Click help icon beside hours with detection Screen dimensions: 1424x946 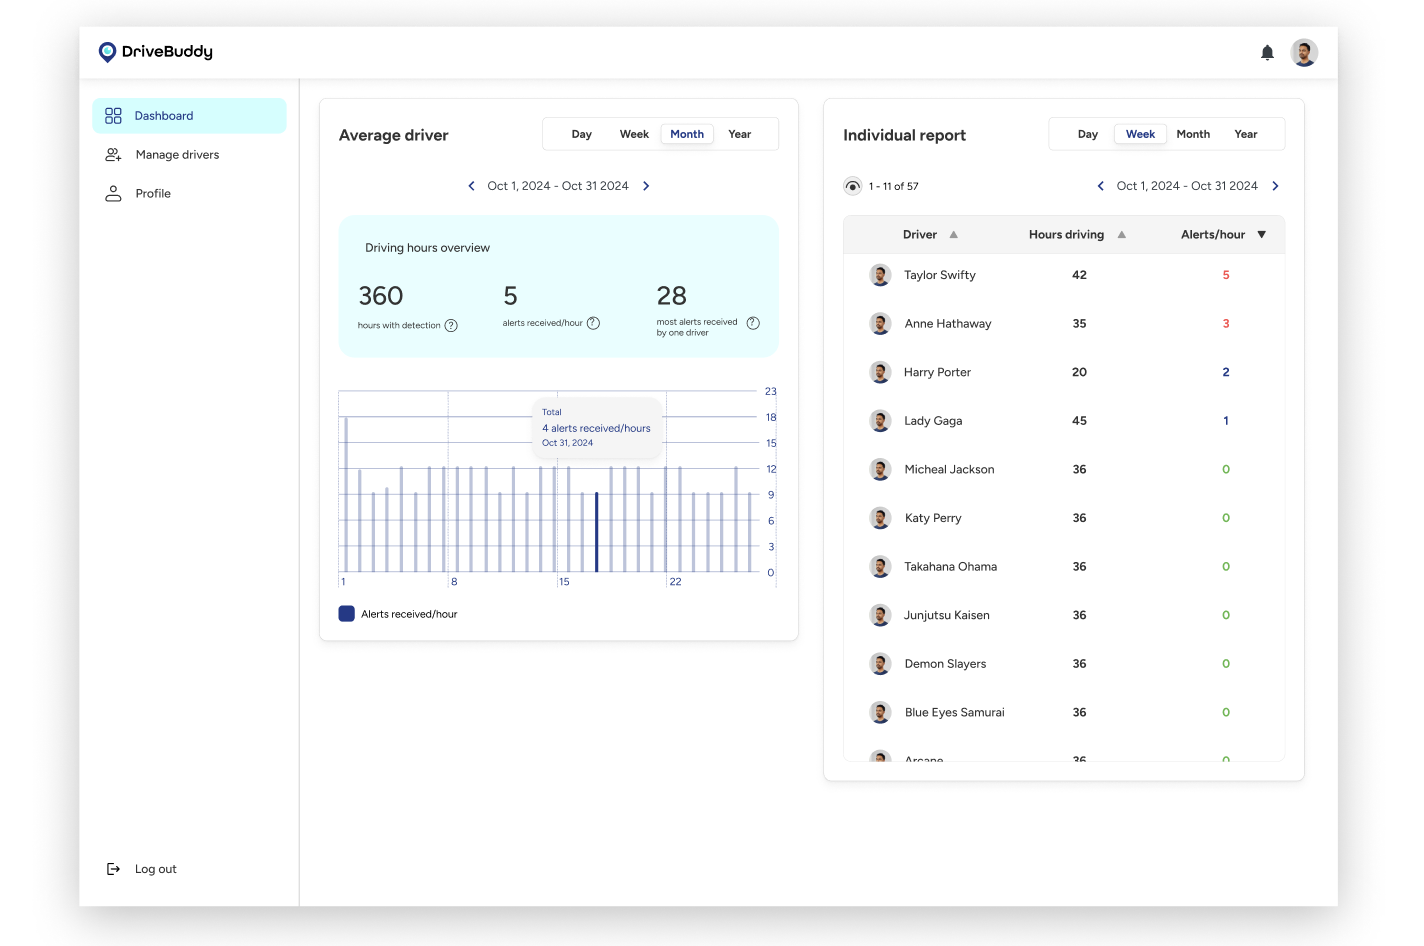451,325
